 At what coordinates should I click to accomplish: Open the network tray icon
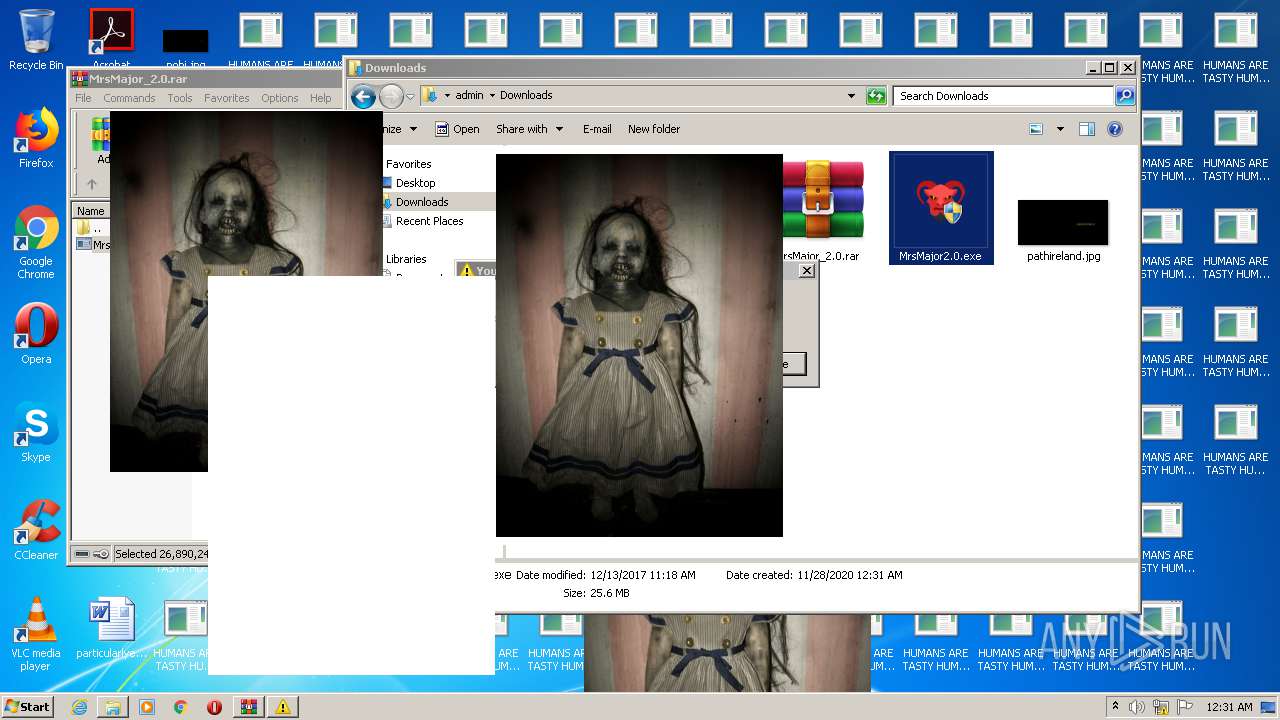point(1161,707)
